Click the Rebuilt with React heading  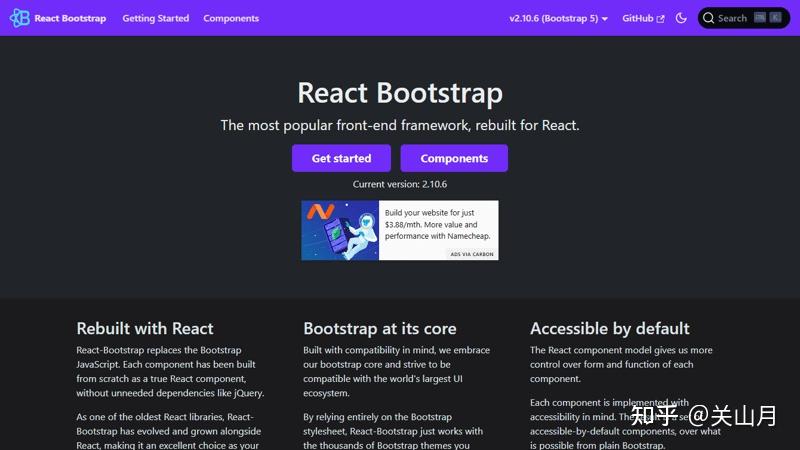point(145,329)
